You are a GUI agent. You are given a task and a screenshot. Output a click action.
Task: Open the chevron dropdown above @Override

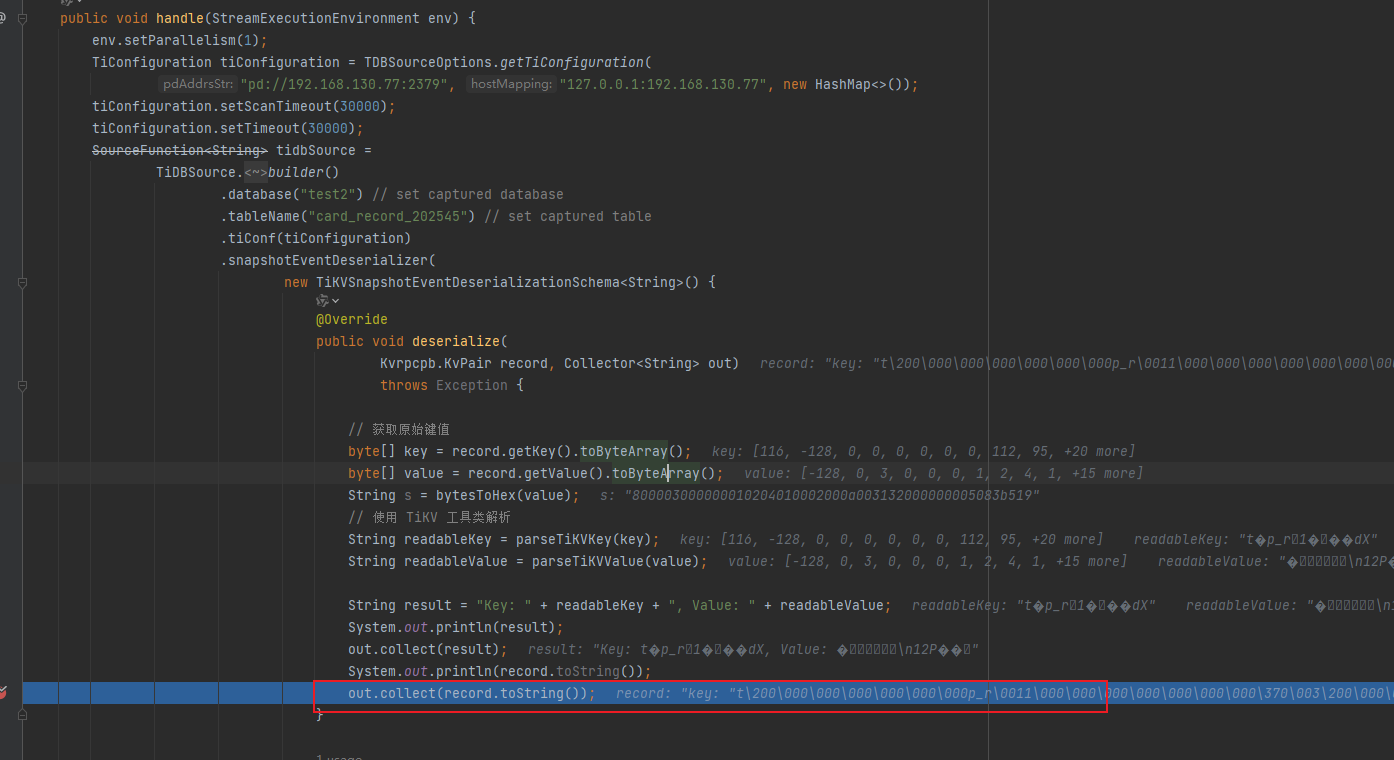pyautogui.click(x=335, y=301)
